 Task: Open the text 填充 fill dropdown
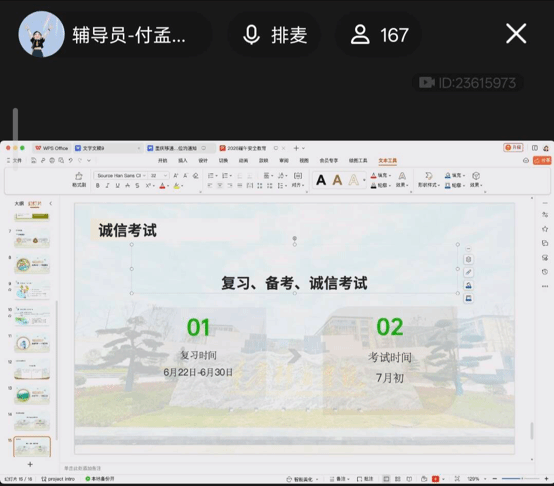tap(381, 175)
